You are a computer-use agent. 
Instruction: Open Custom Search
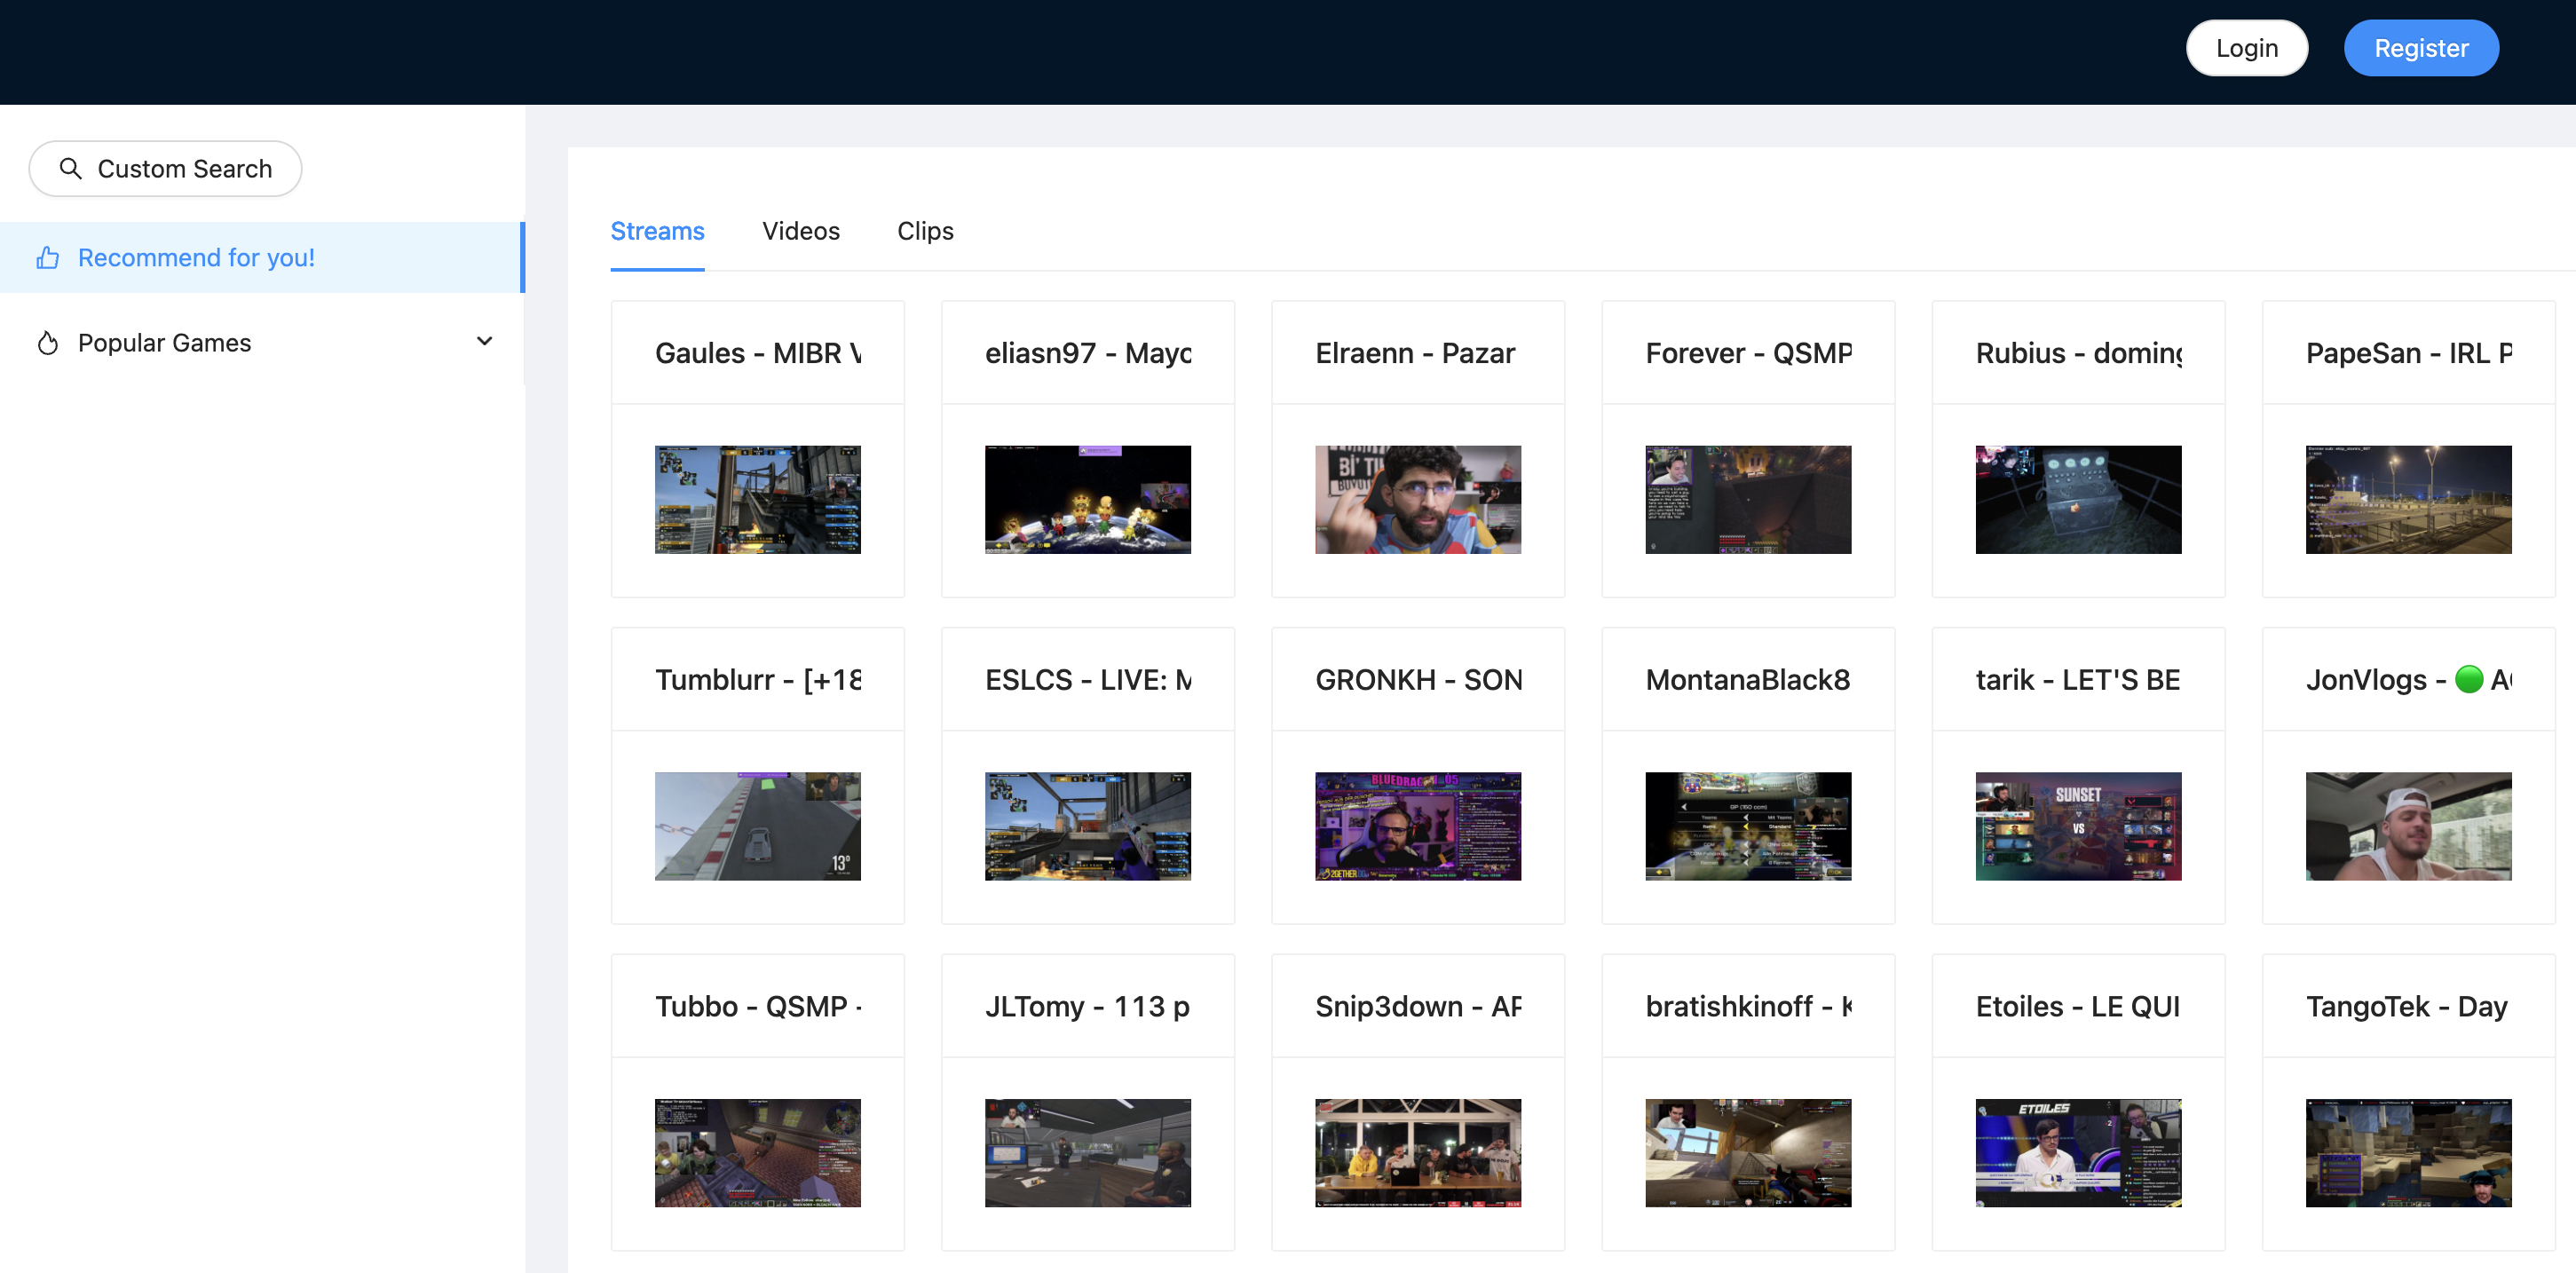[165, 168]
